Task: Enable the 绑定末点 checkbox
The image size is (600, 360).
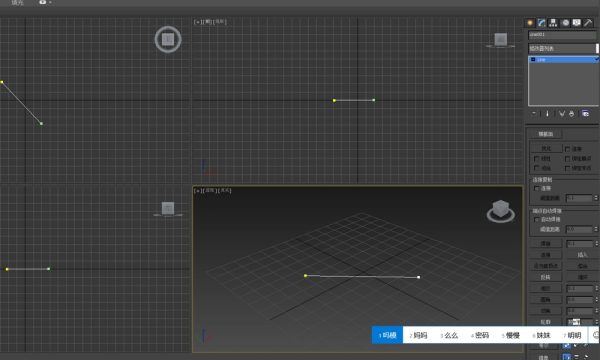Action: (567, 168)
